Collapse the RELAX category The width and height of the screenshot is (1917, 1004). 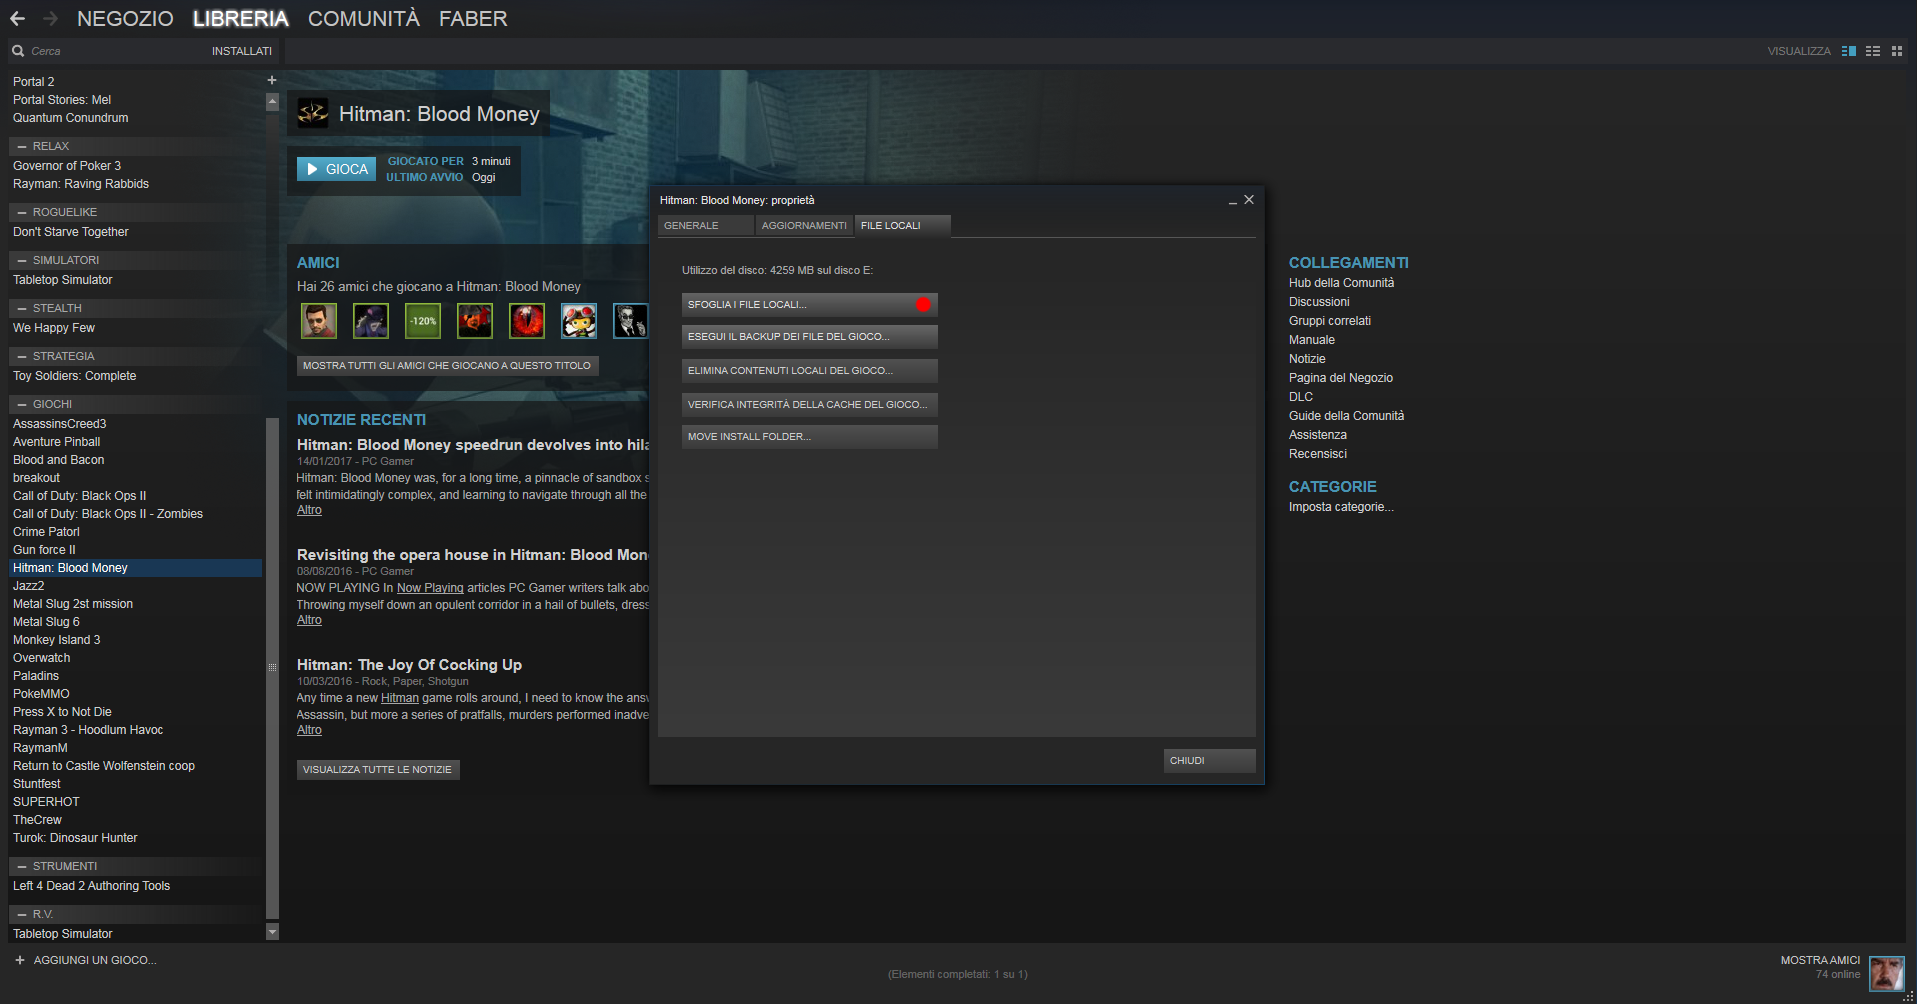pos(22,146)
